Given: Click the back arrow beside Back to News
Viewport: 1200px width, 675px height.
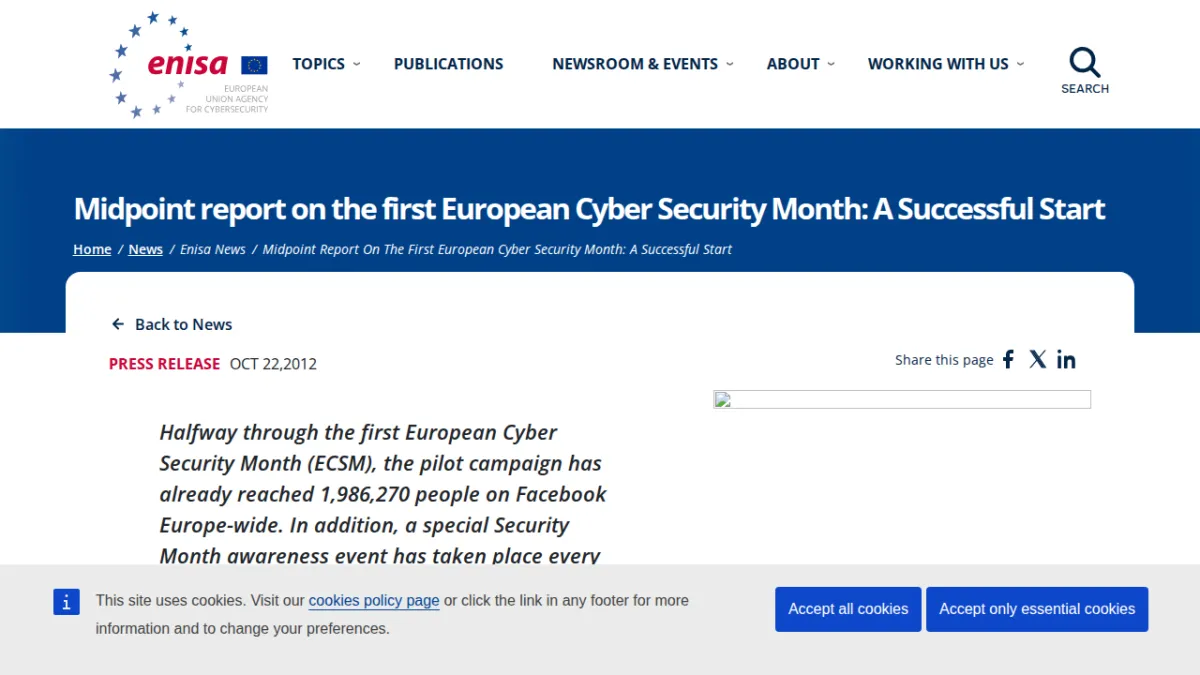Looking at the screenshot, I should coord(118,325).
